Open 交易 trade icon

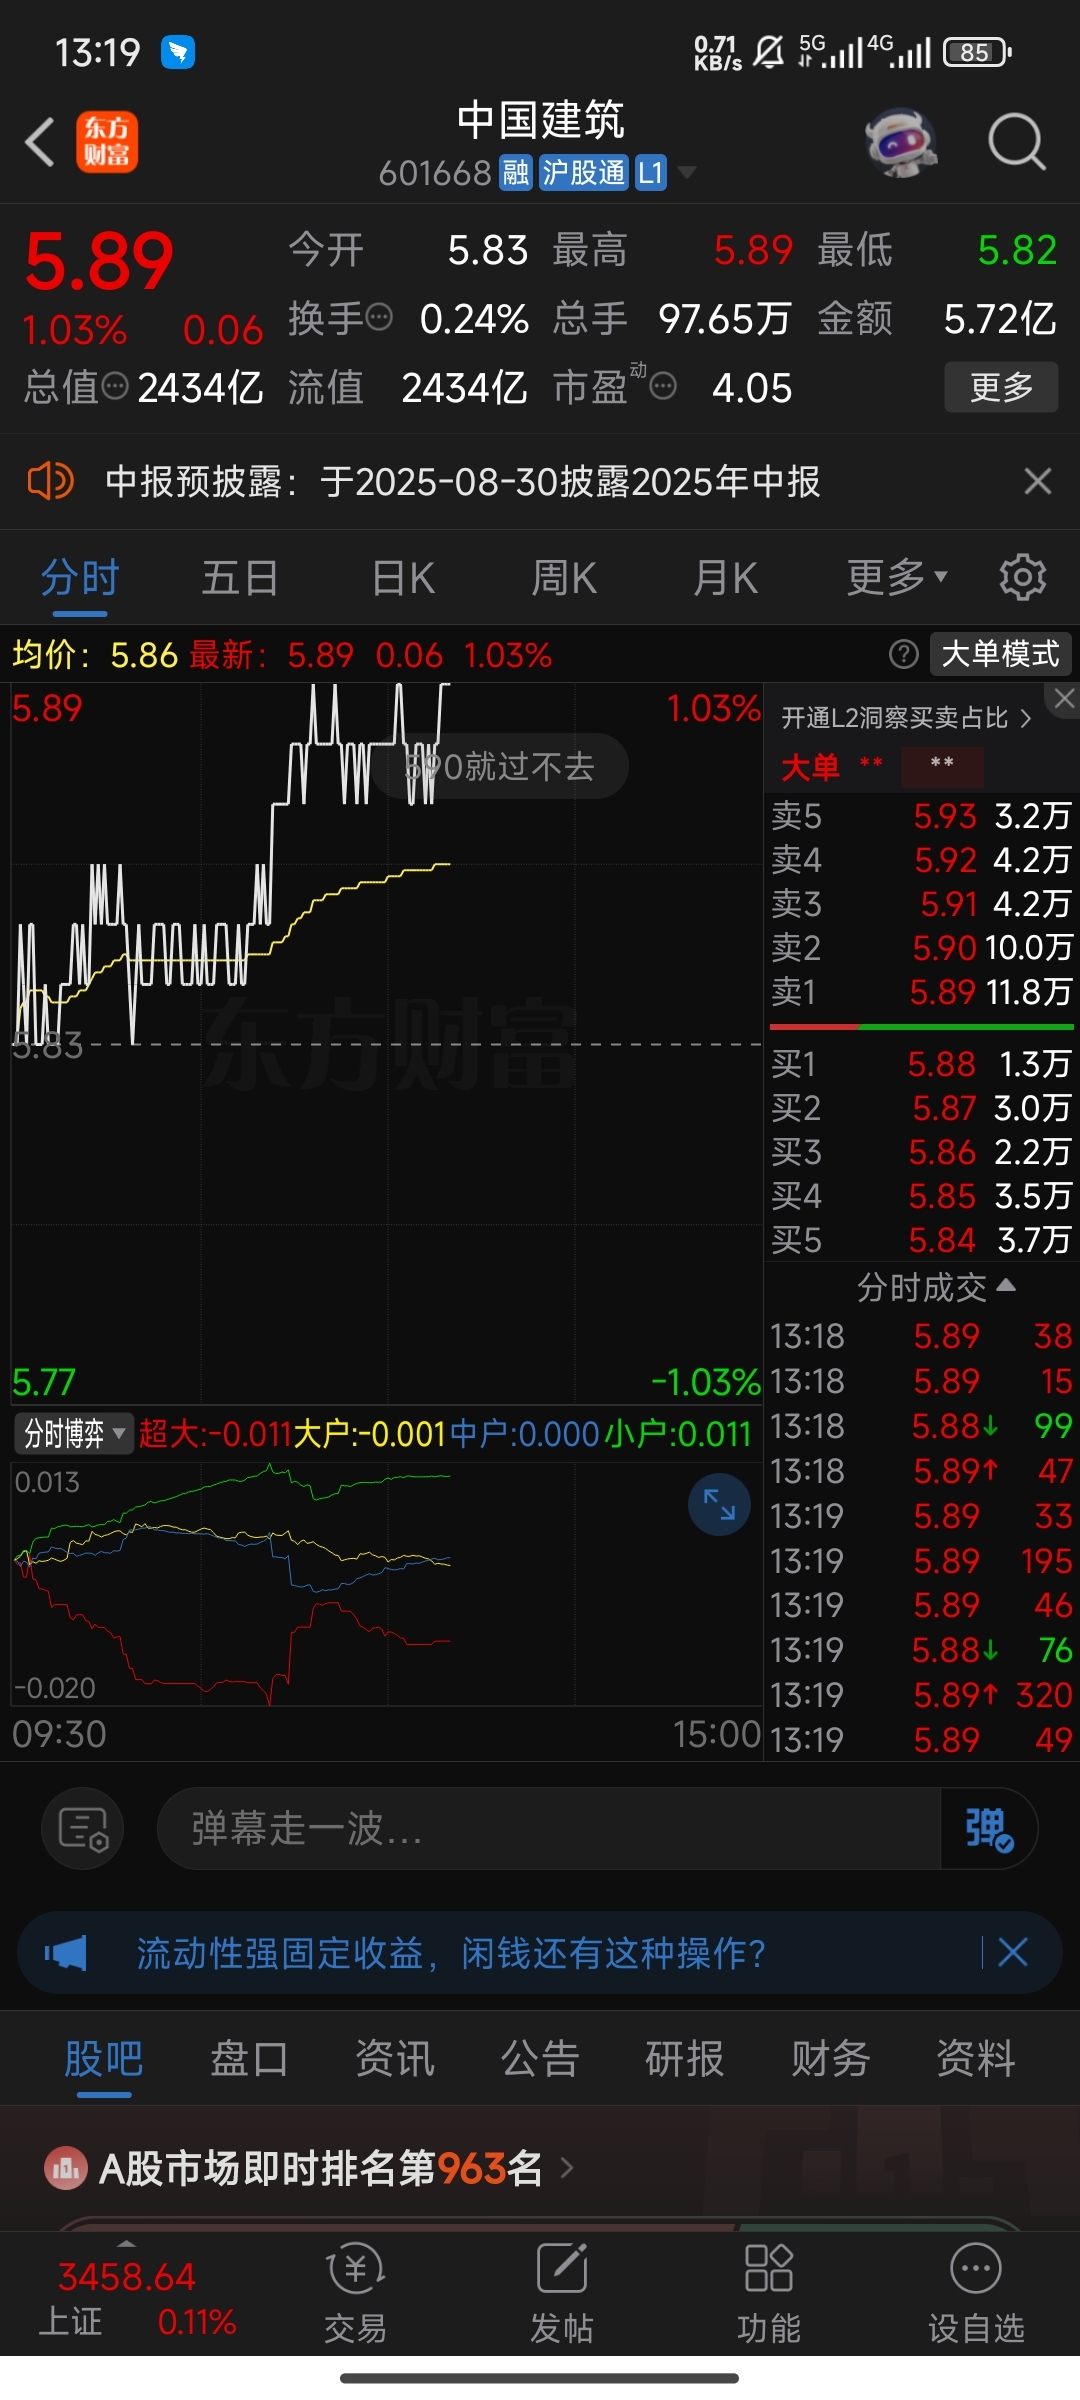point(355,2291)
